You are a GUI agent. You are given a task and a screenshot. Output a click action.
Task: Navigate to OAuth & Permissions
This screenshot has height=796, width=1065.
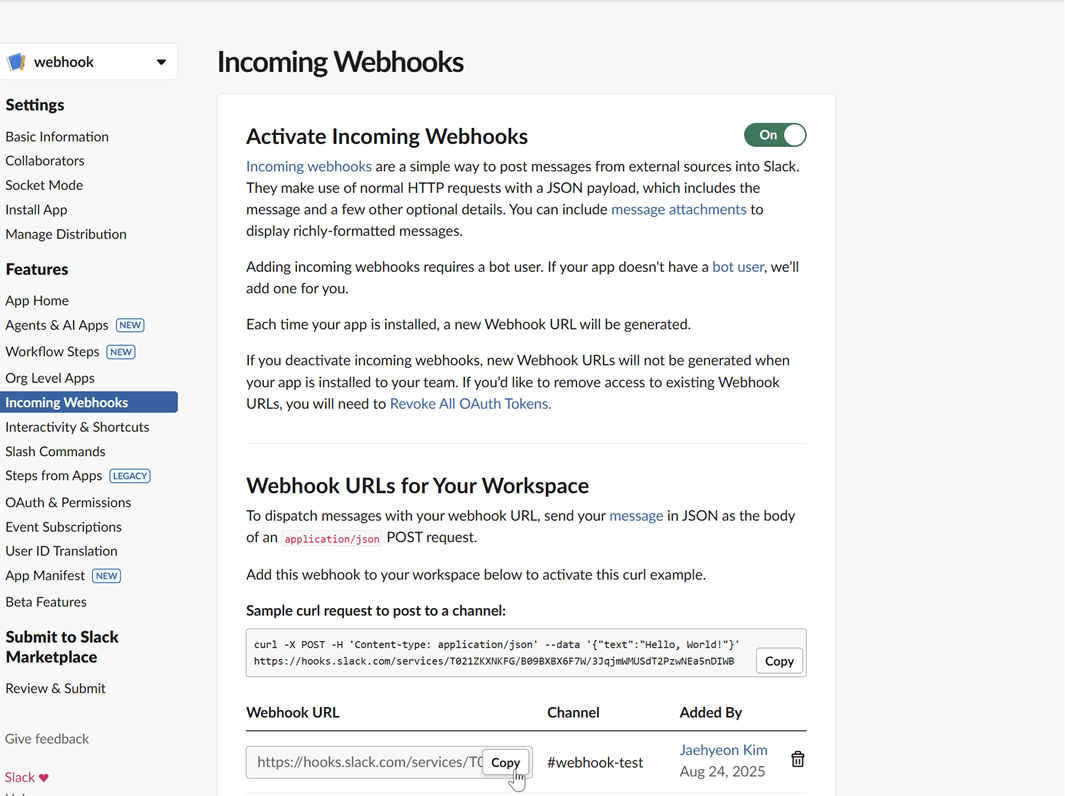[68, 502]
